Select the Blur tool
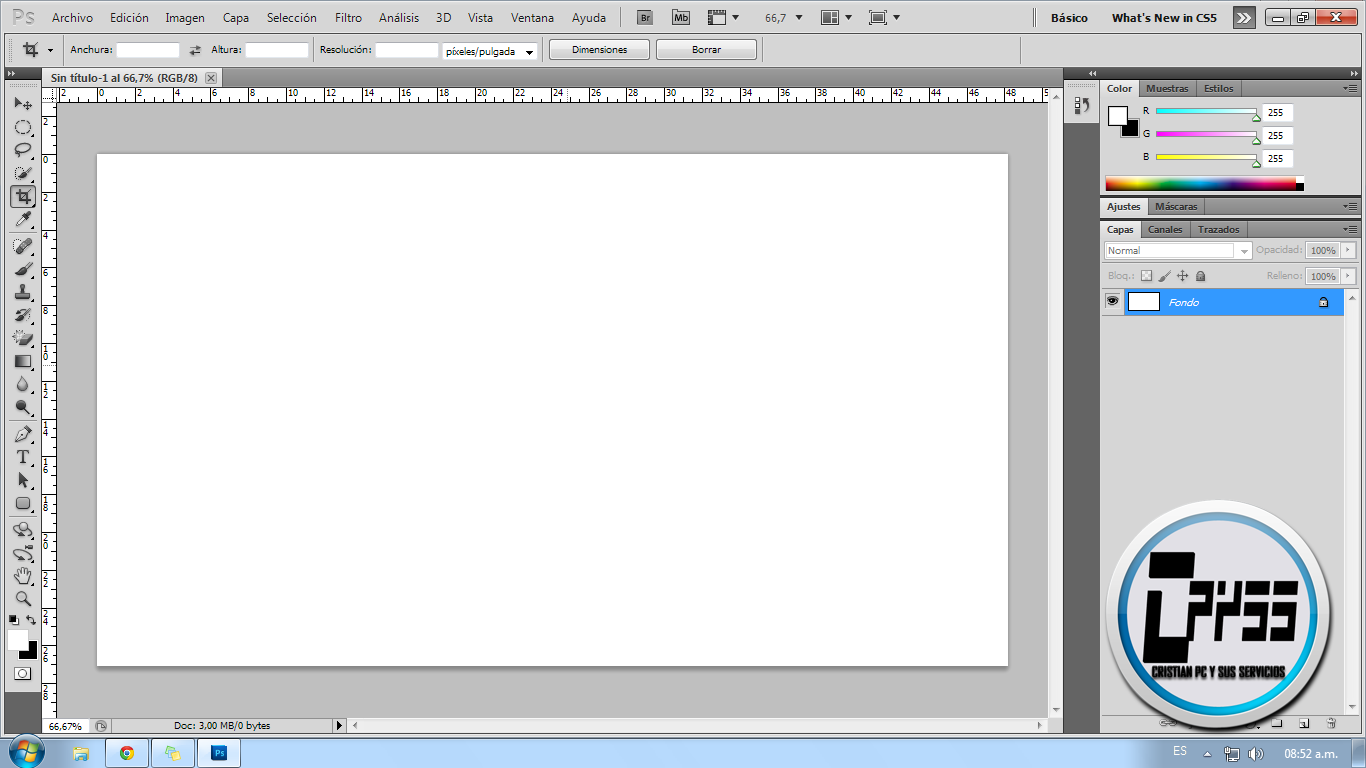 pos(22,384)
